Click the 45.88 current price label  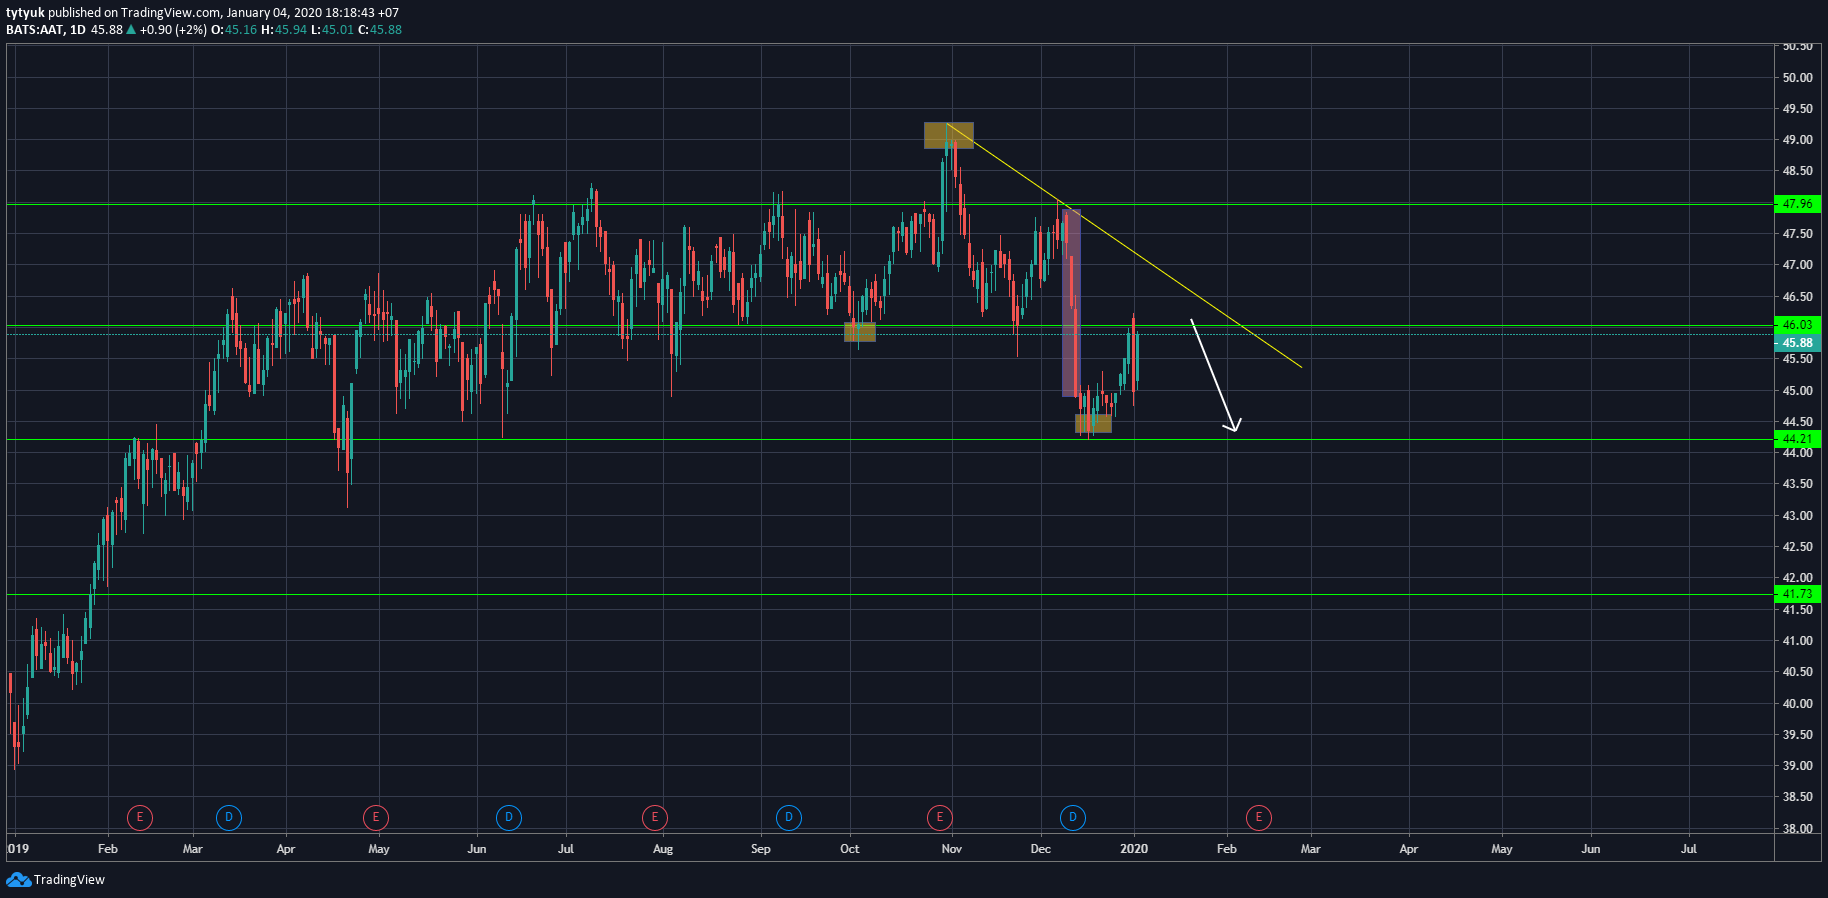coord(1798,343)
